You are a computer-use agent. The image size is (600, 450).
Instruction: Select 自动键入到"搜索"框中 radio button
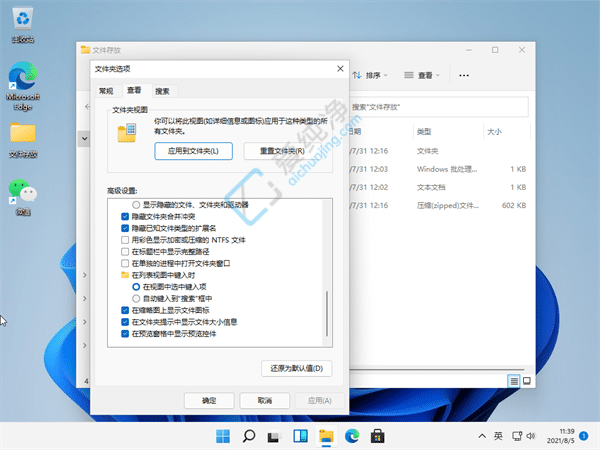click(x=136, y=298)
